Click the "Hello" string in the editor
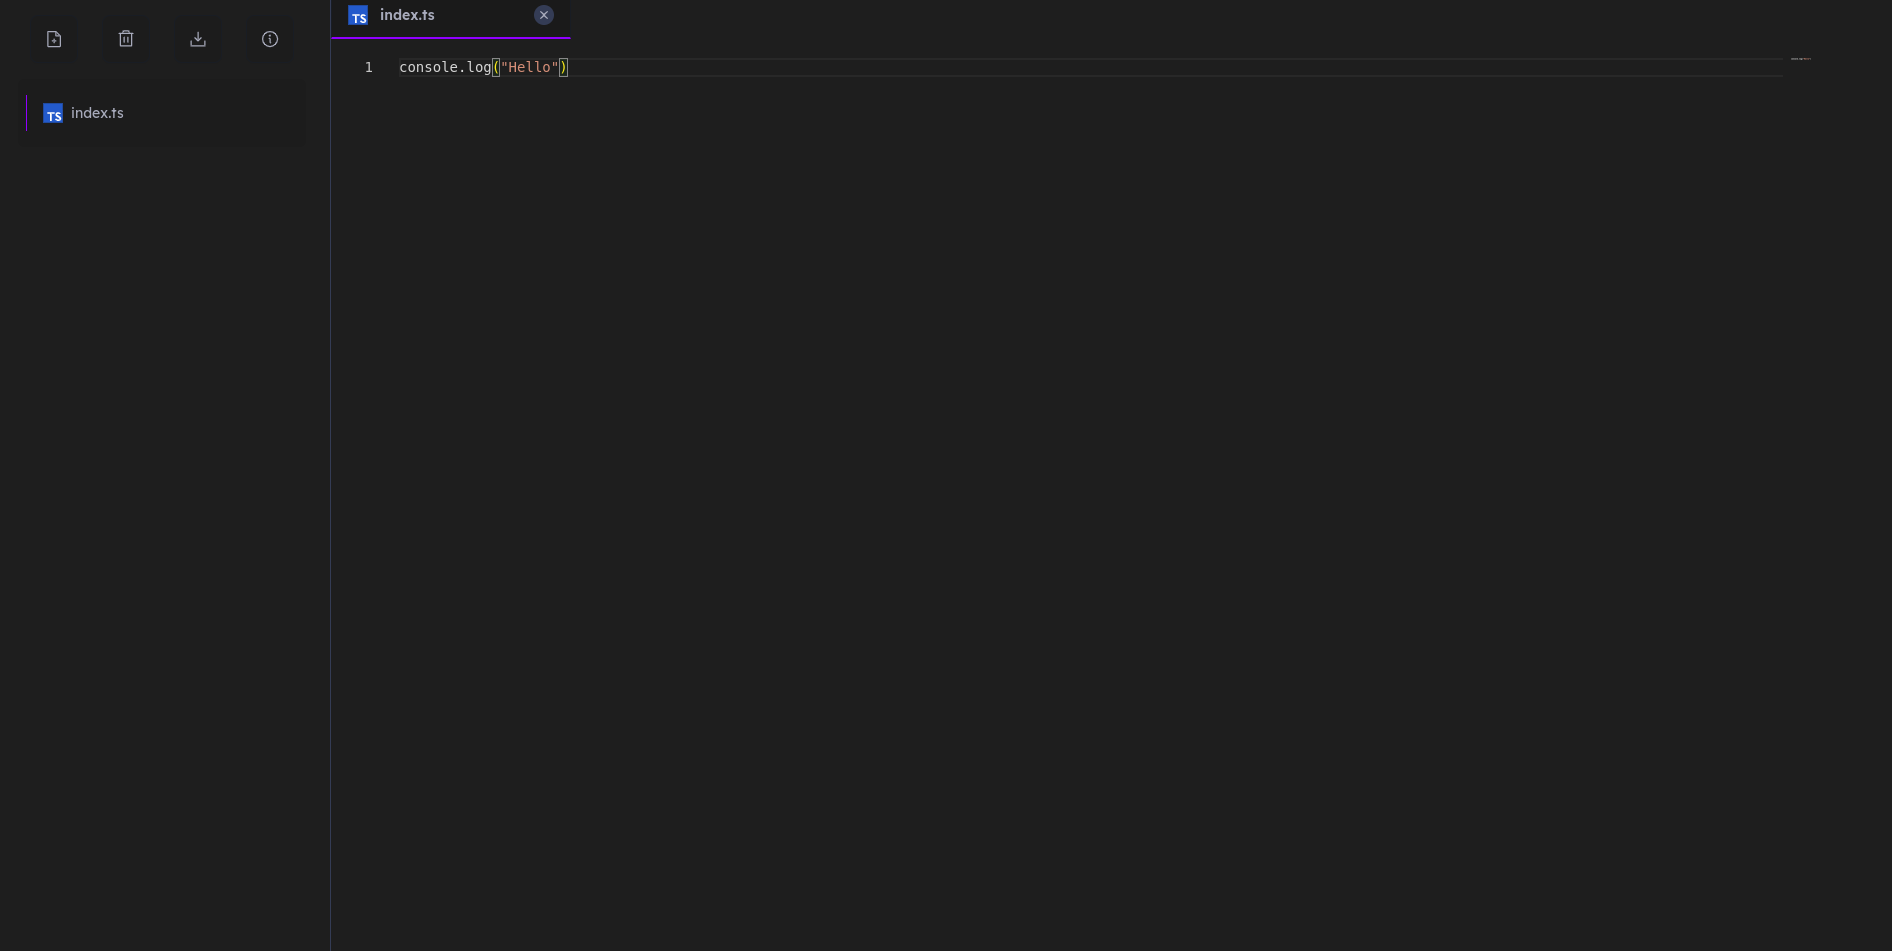1892x951 pixels. click(x=531, y=67)
